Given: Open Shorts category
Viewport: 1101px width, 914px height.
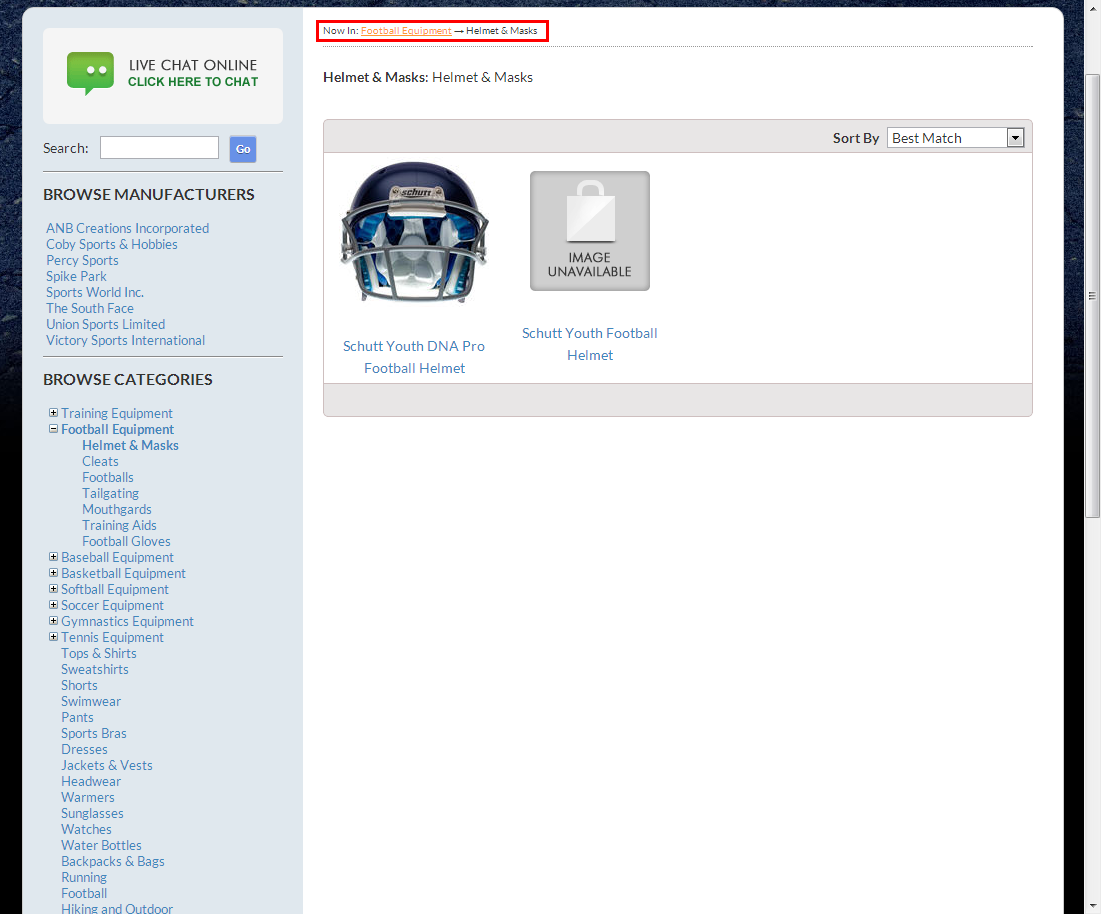Looking at the screenshot, I should click(x=79, y=686).
